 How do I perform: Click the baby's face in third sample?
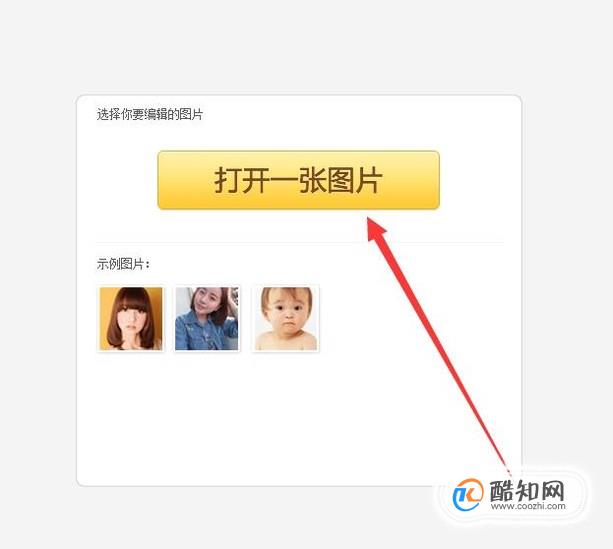[287, 311]
